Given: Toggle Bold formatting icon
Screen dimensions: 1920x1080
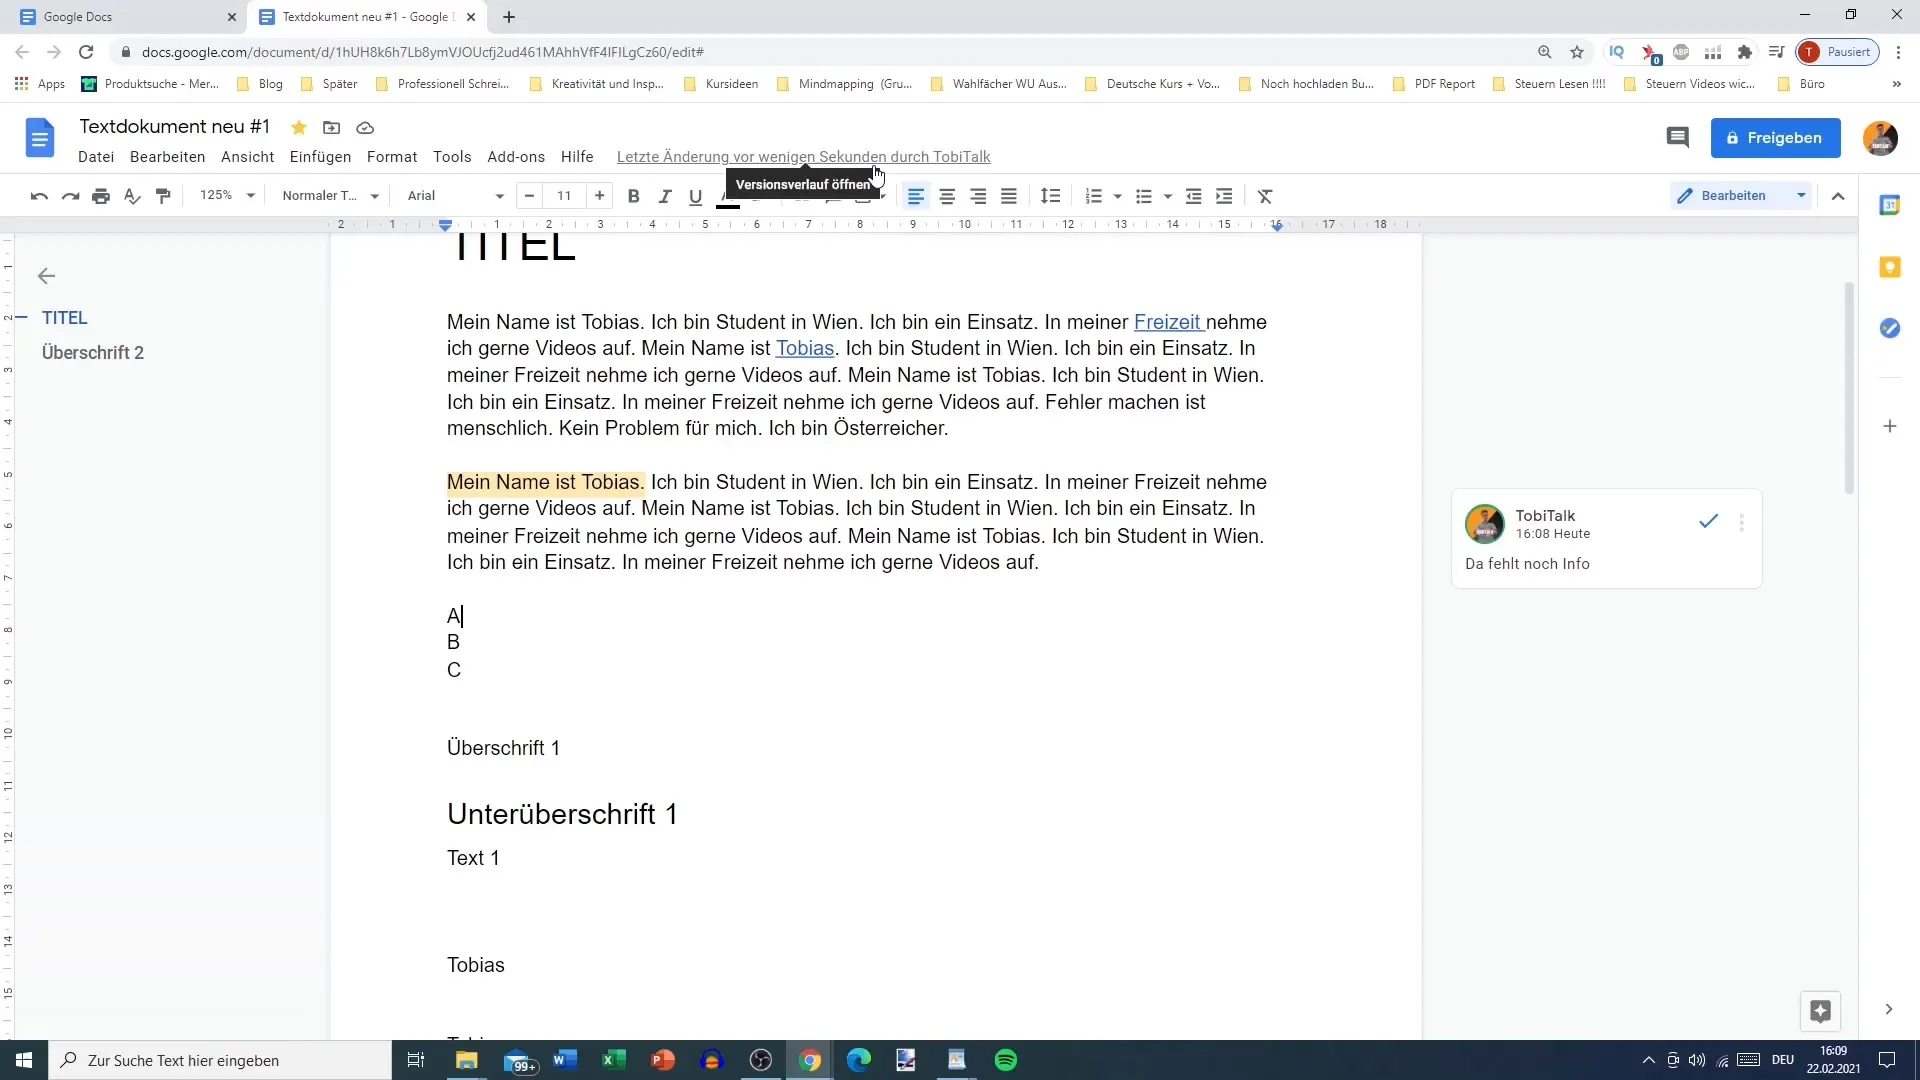Looking at the screenshot, I should (634, 195).
